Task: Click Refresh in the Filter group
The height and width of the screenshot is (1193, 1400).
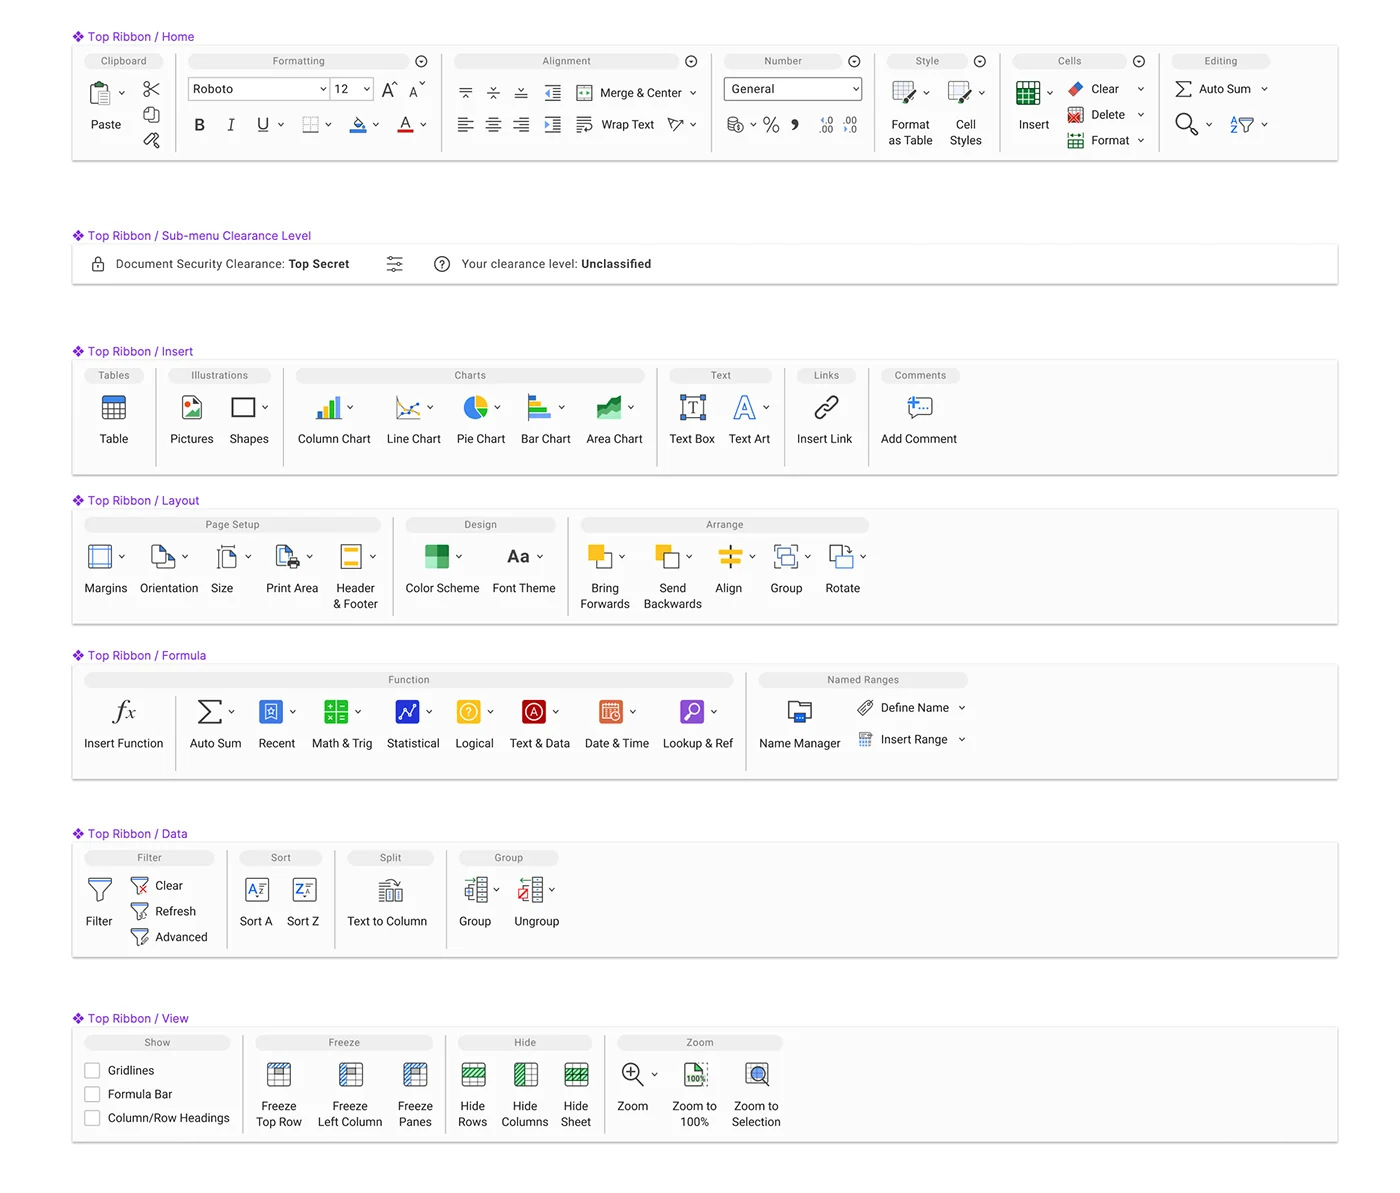Action: pos(175,912)
